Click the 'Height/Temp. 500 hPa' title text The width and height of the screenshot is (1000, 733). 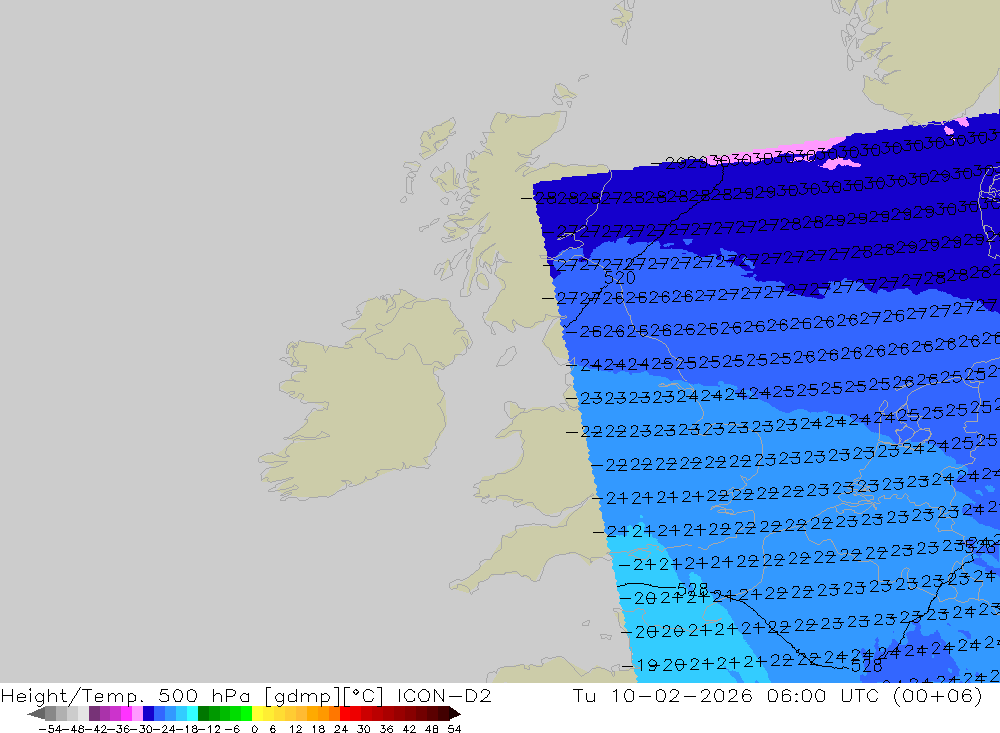click(x=126, y=695)
